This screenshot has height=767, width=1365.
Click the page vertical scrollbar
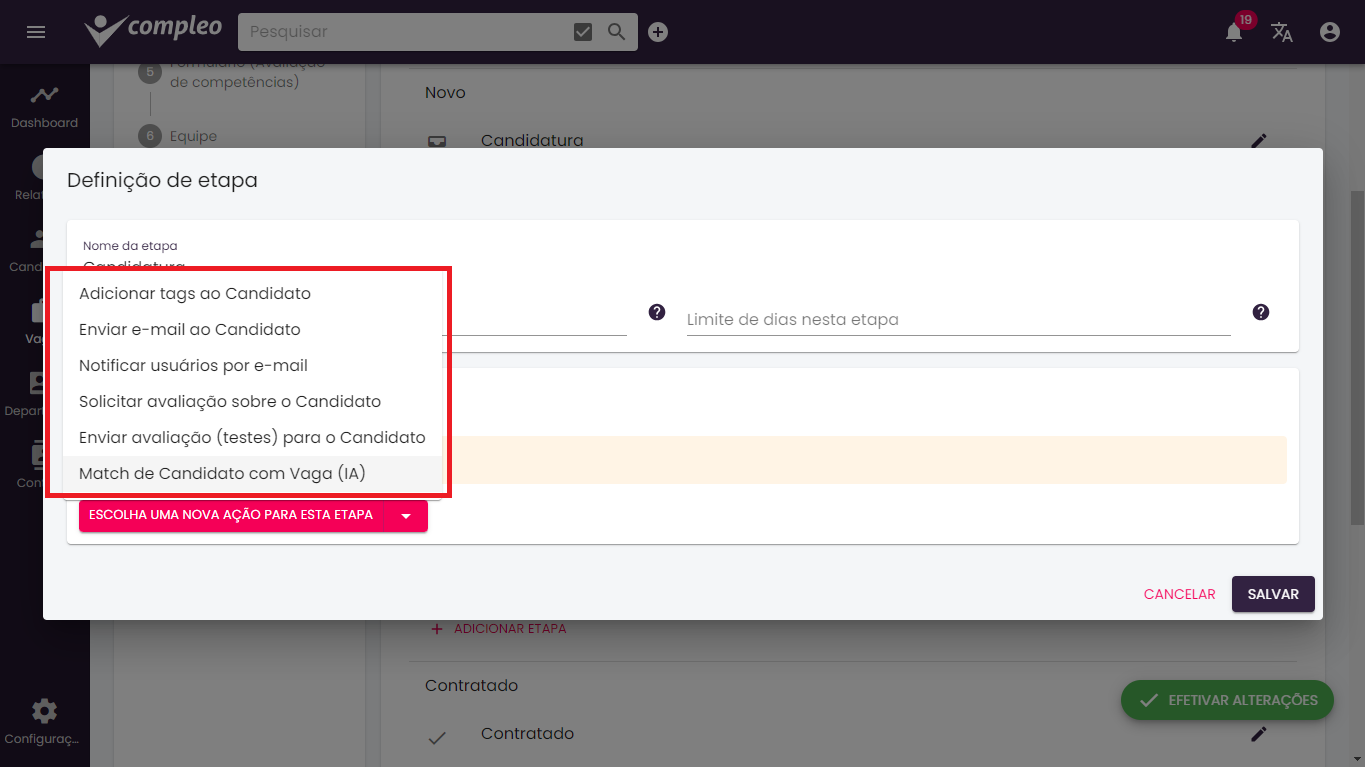click(x=1358, y=358)
